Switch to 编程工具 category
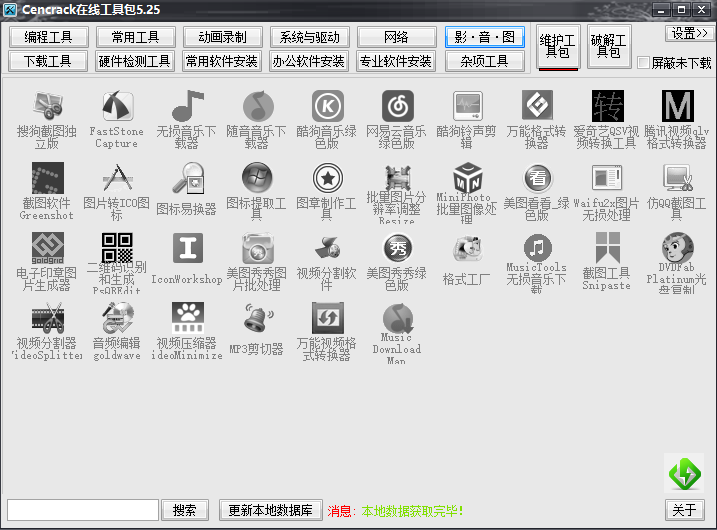 click(x=48, y=37)
